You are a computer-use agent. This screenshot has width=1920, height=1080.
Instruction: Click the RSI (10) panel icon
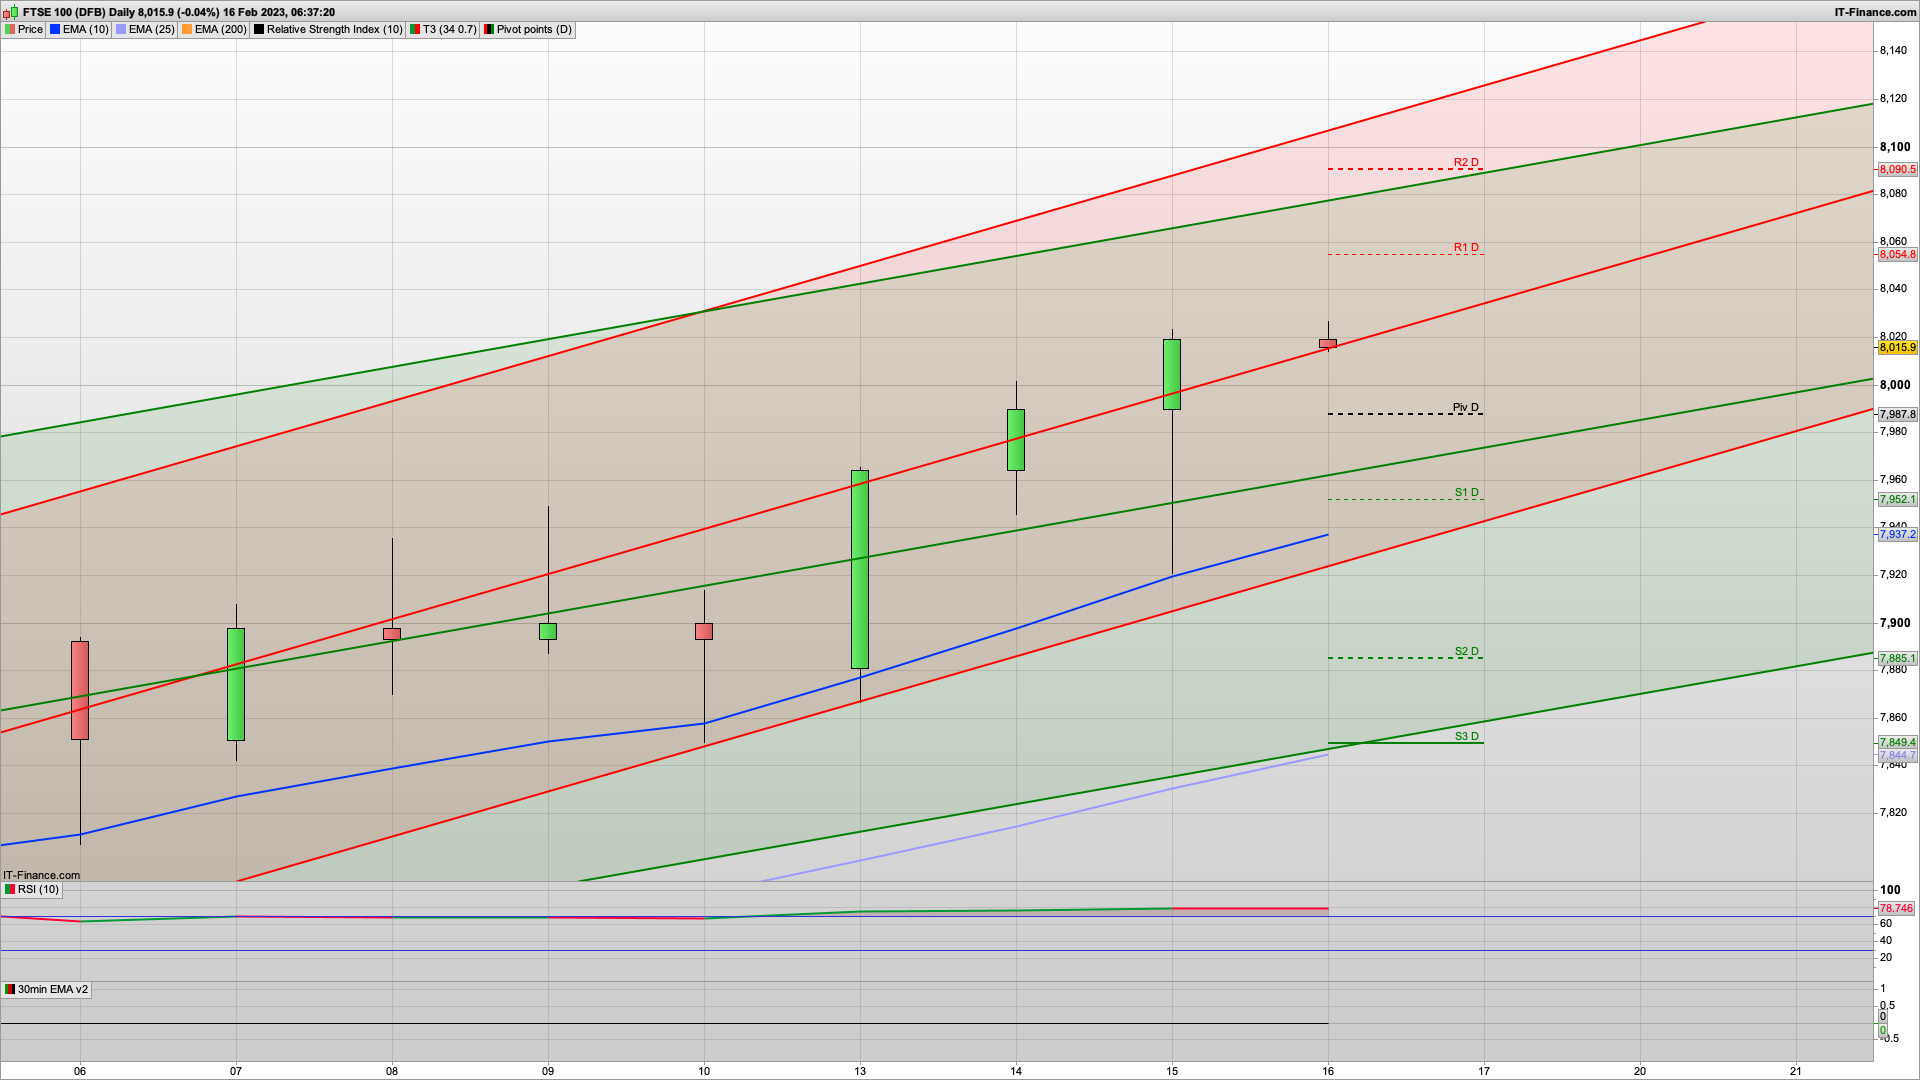(10, 890)
